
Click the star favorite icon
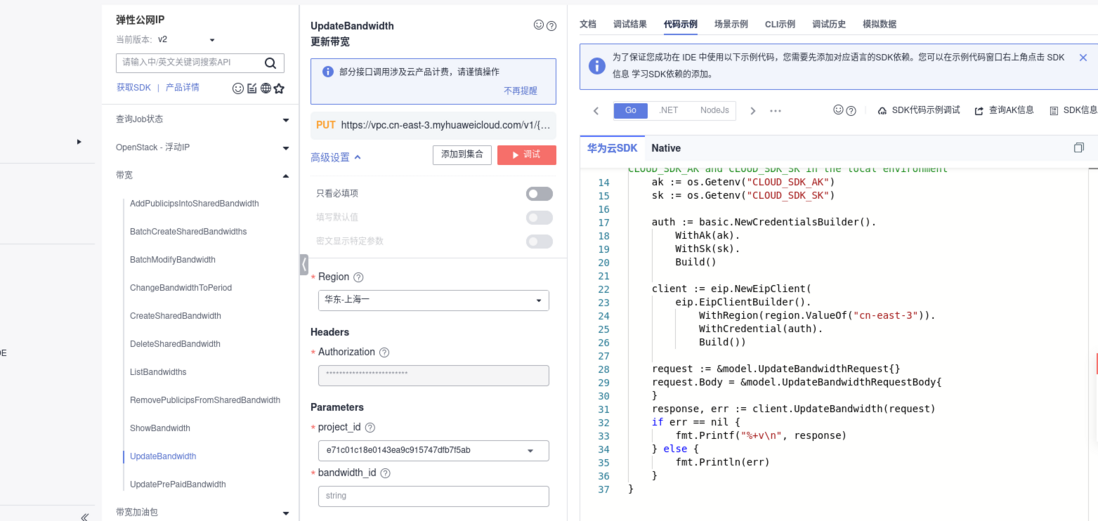(279, 88)
